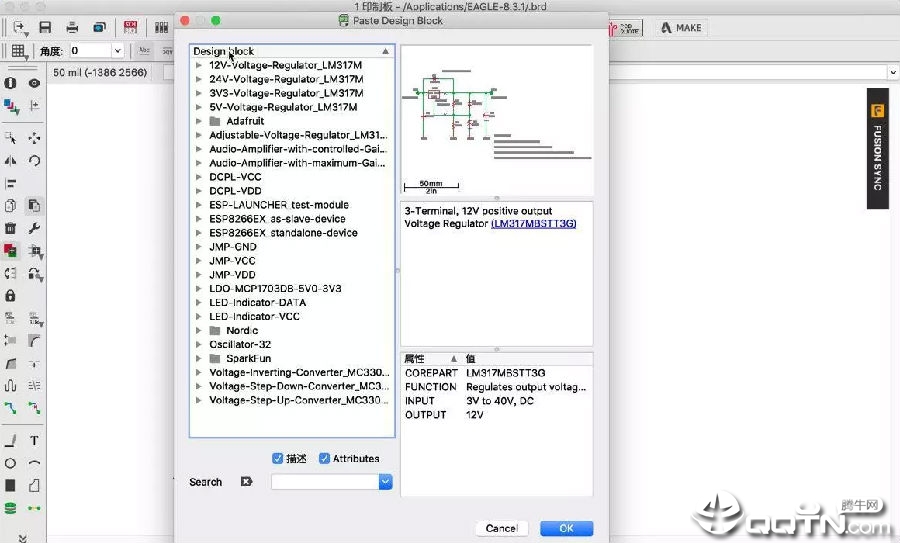Select ESP8266EX_as-slave-device entry
Viewport: 900px width, 543px height.
tap(277, 219)
